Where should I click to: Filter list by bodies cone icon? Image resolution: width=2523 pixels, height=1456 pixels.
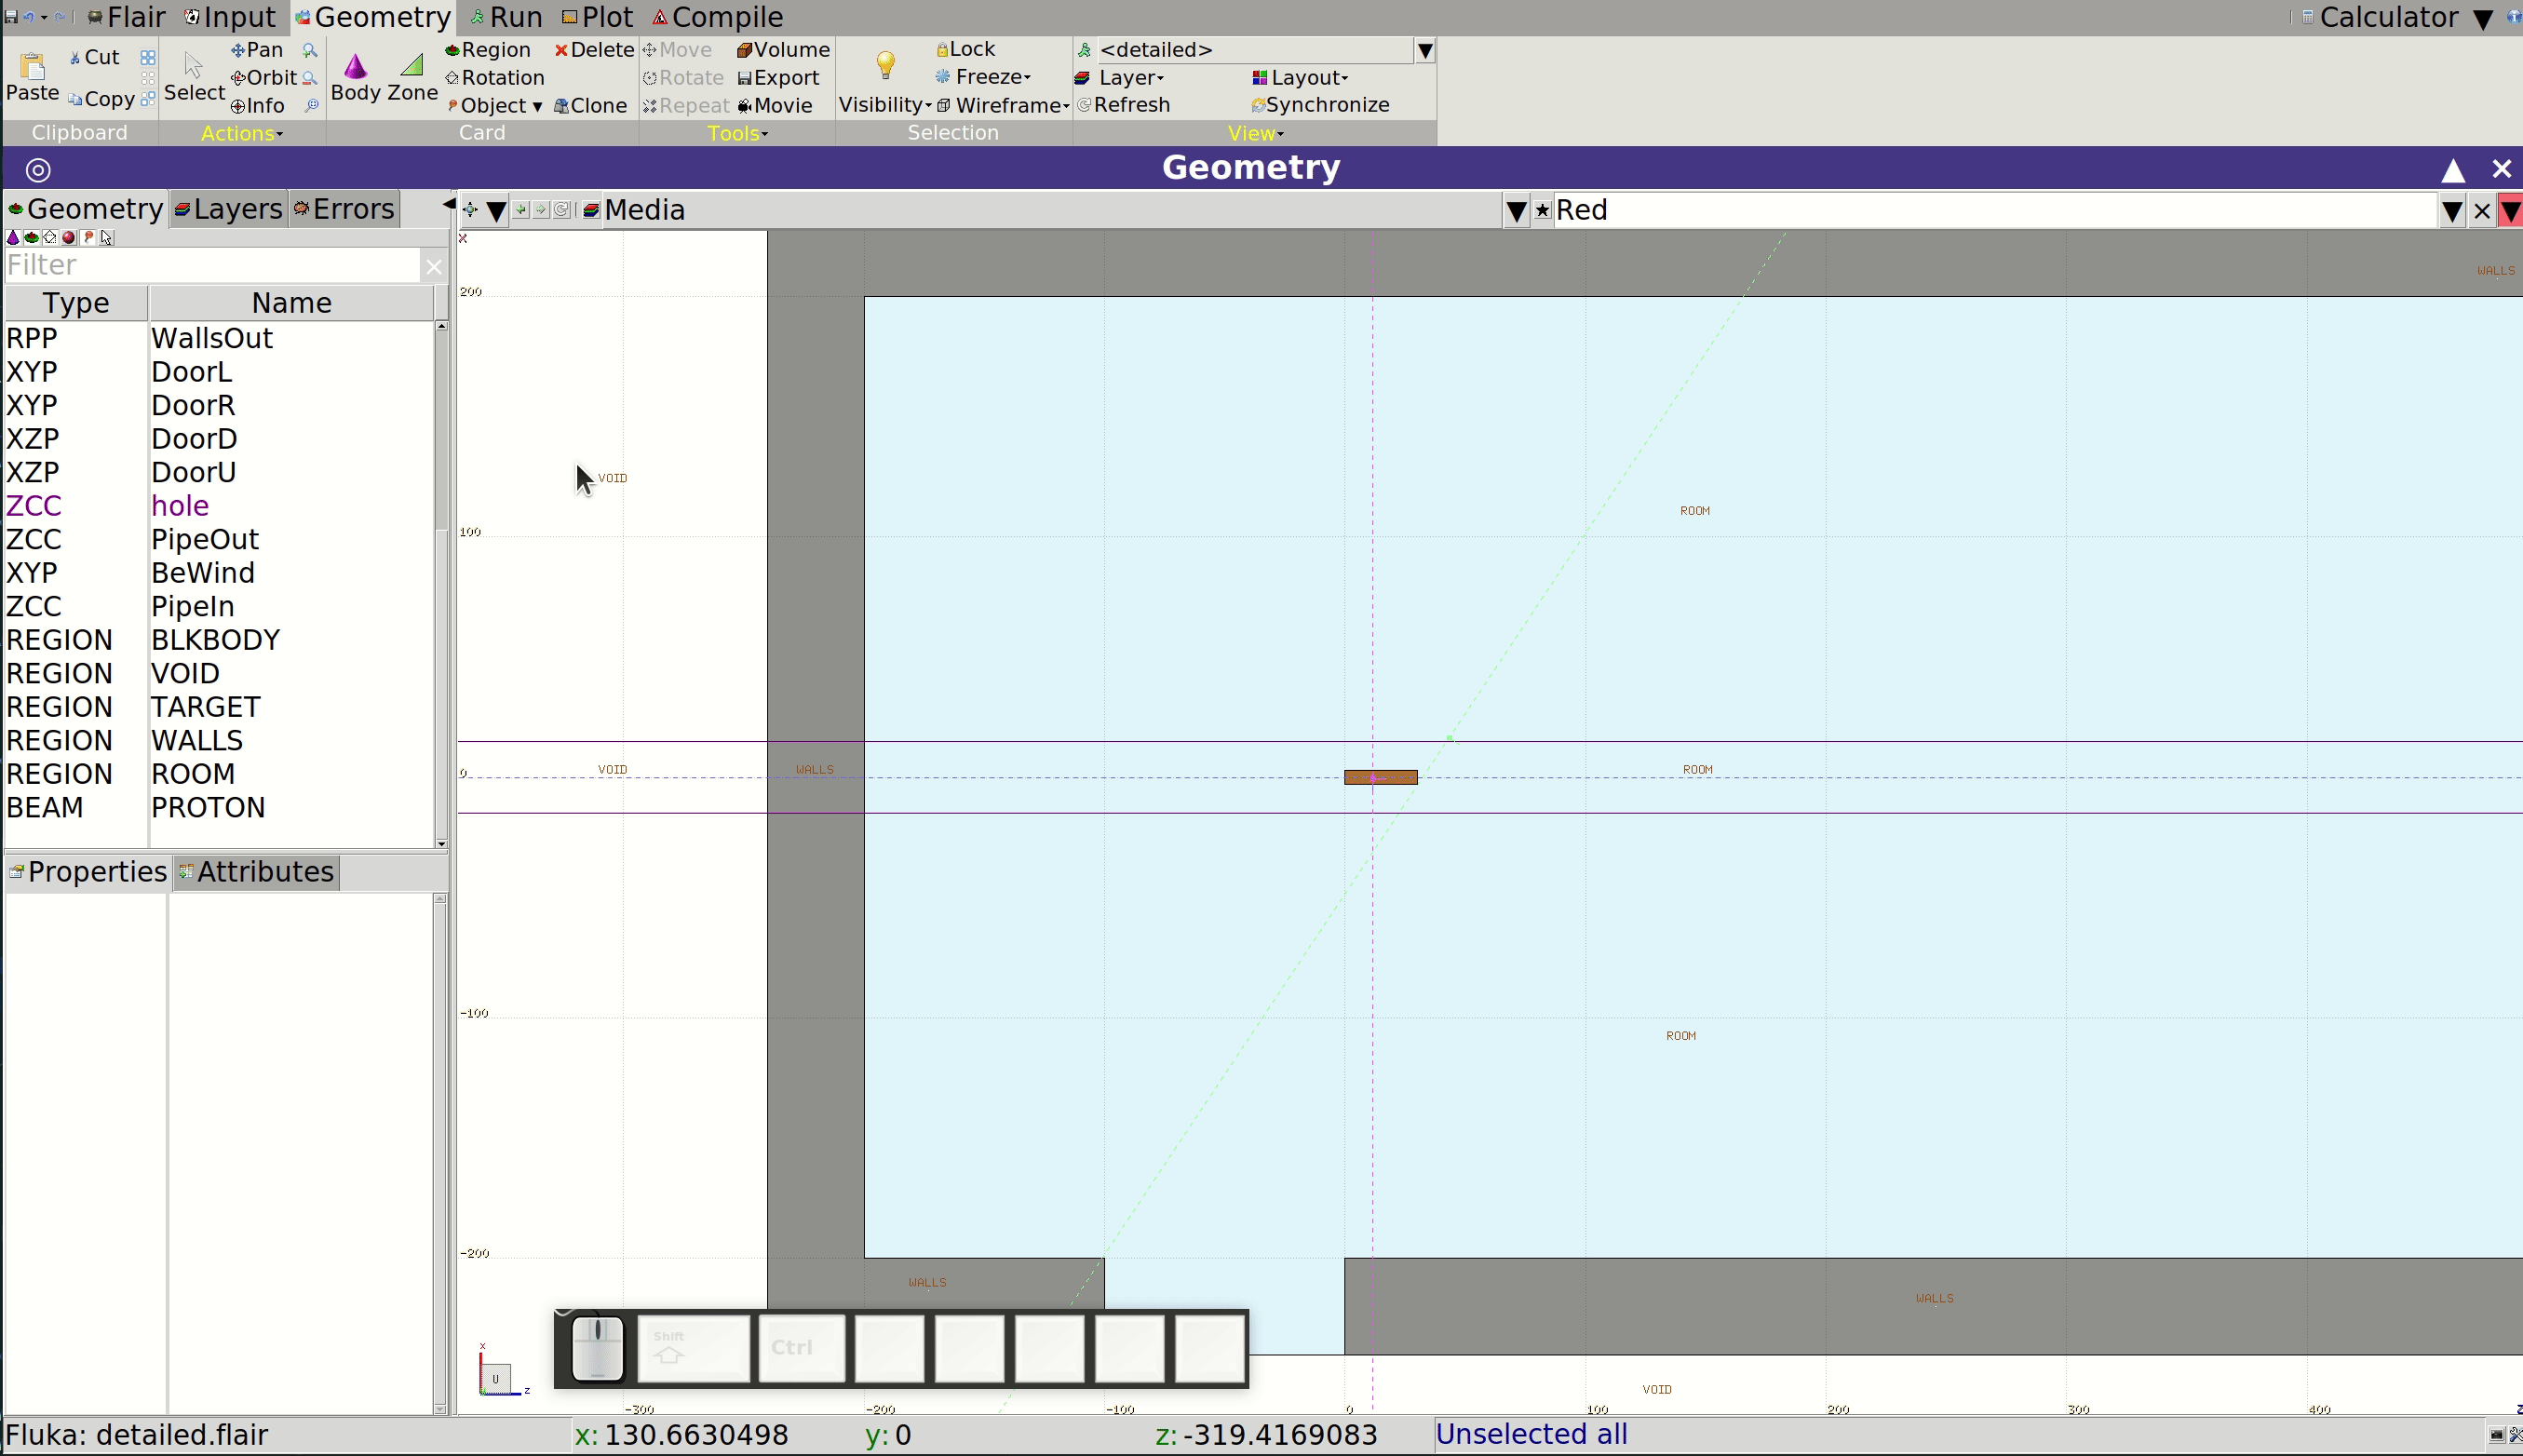click(13, 238)
